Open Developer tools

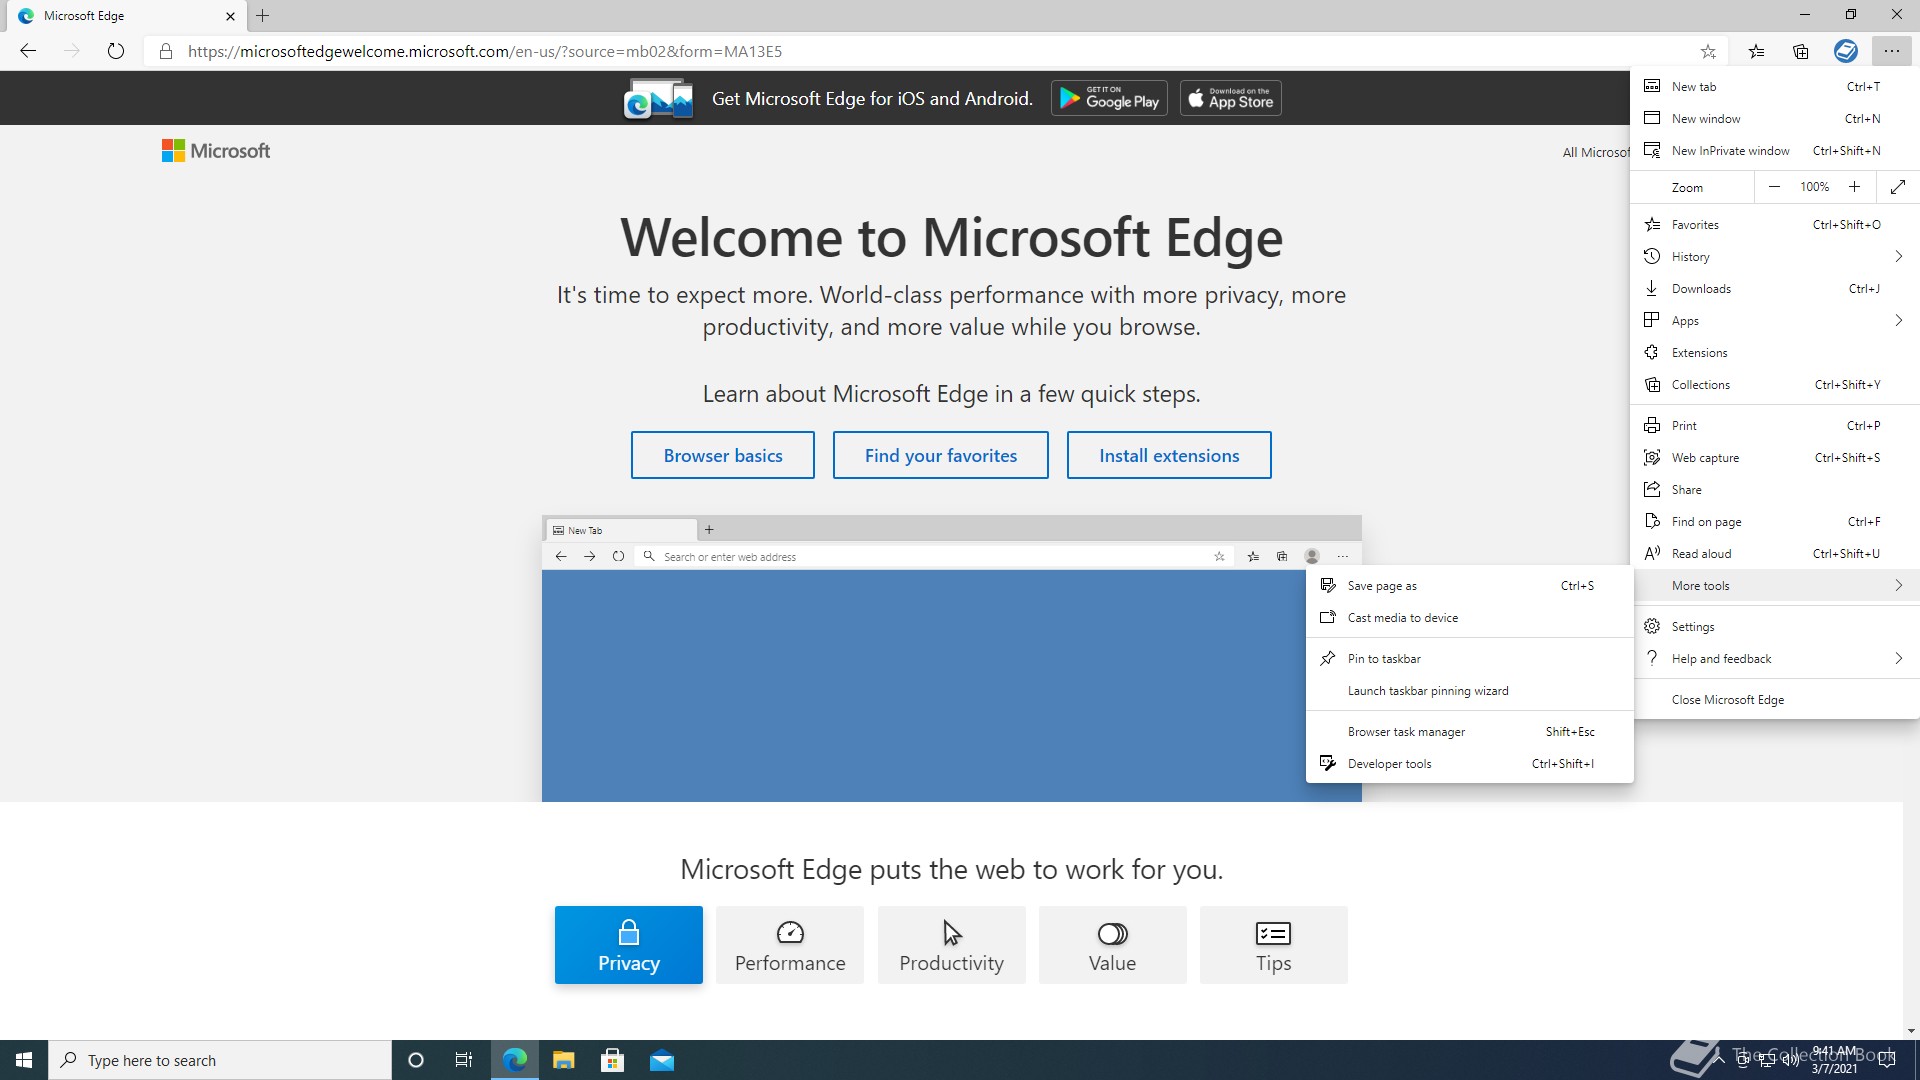[1470, 764]
